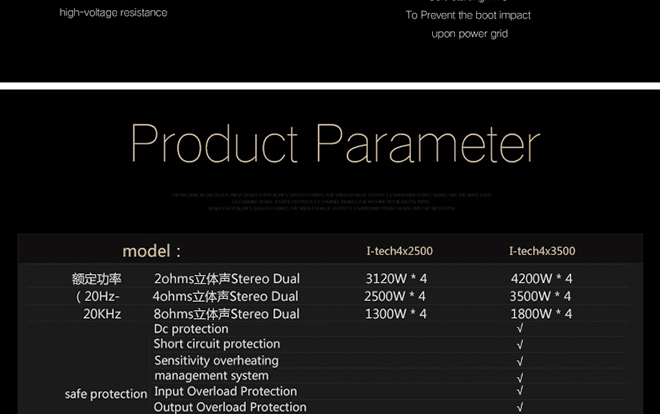Click the '3500W * 4' power value
The height and width of the screenshot is (414, 660).
coord(540,296)
